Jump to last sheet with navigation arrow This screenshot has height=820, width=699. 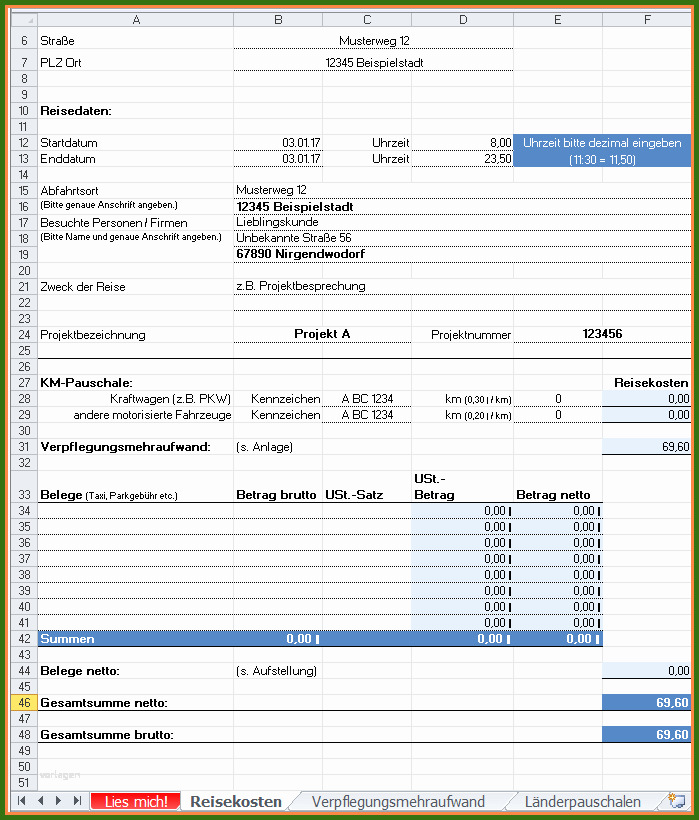point(78,801)
